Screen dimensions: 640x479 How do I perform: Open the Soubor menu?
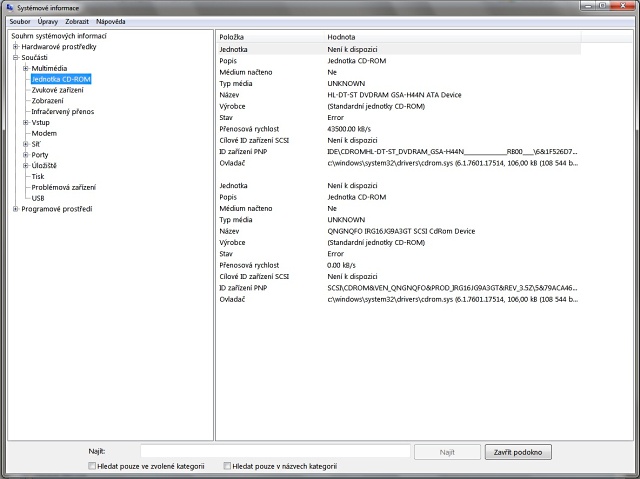20,22
